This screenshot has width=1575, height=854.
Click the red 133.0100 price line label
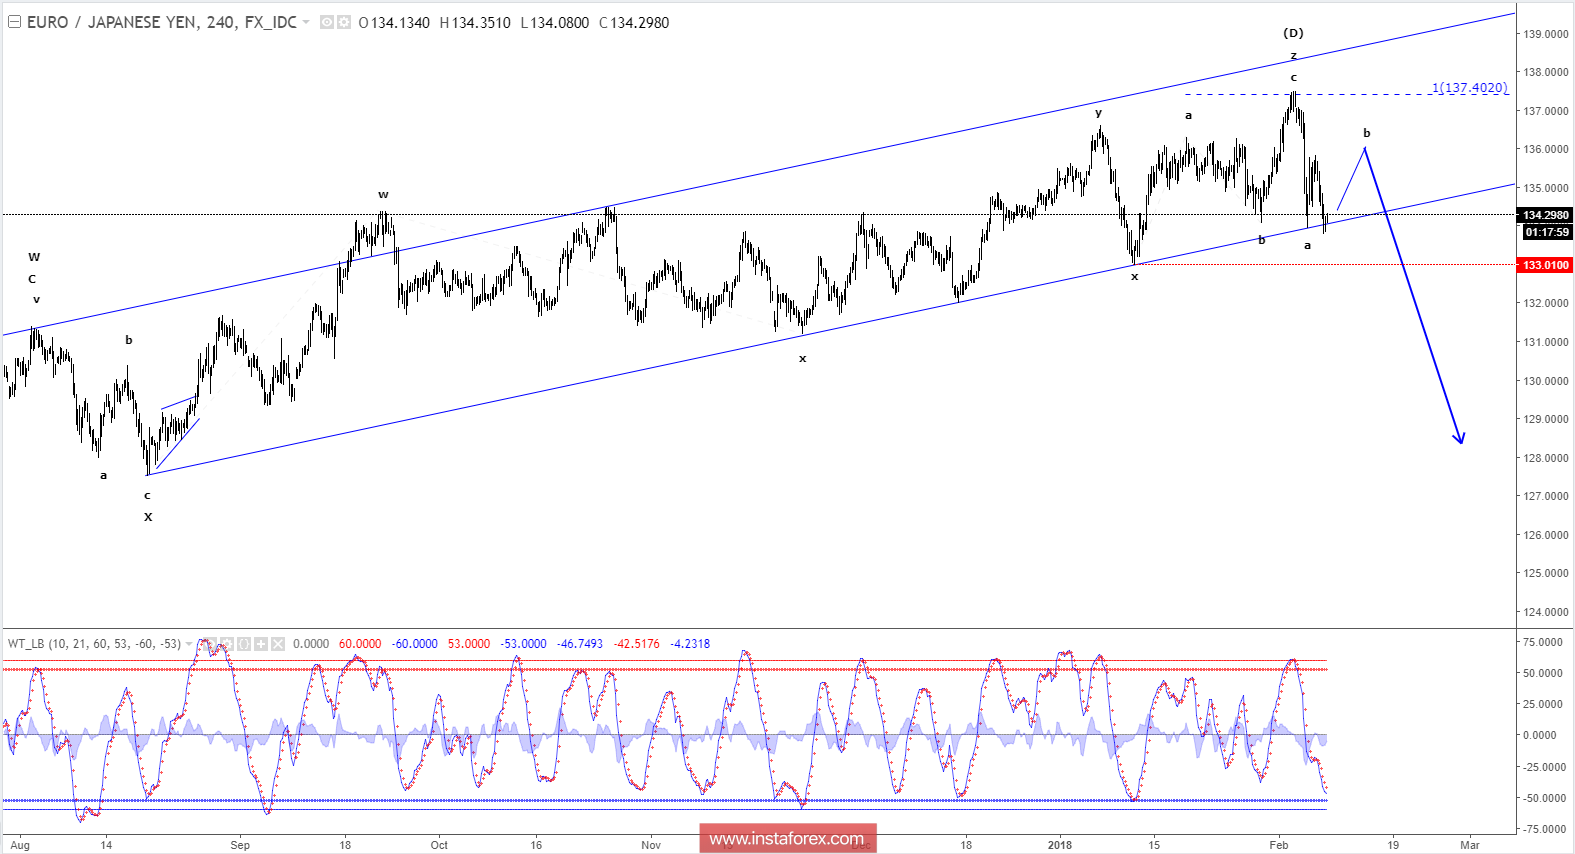pyautogui.click(x=1546, y=265)
